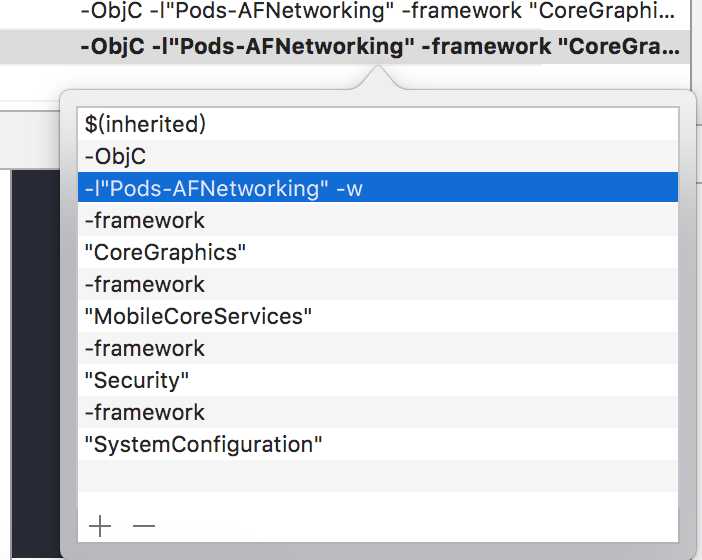This screenshot has width=702, height=560.
Task: Select the -ObjC linker flag row
Action: pyautogui.click(x=378, y=156)
